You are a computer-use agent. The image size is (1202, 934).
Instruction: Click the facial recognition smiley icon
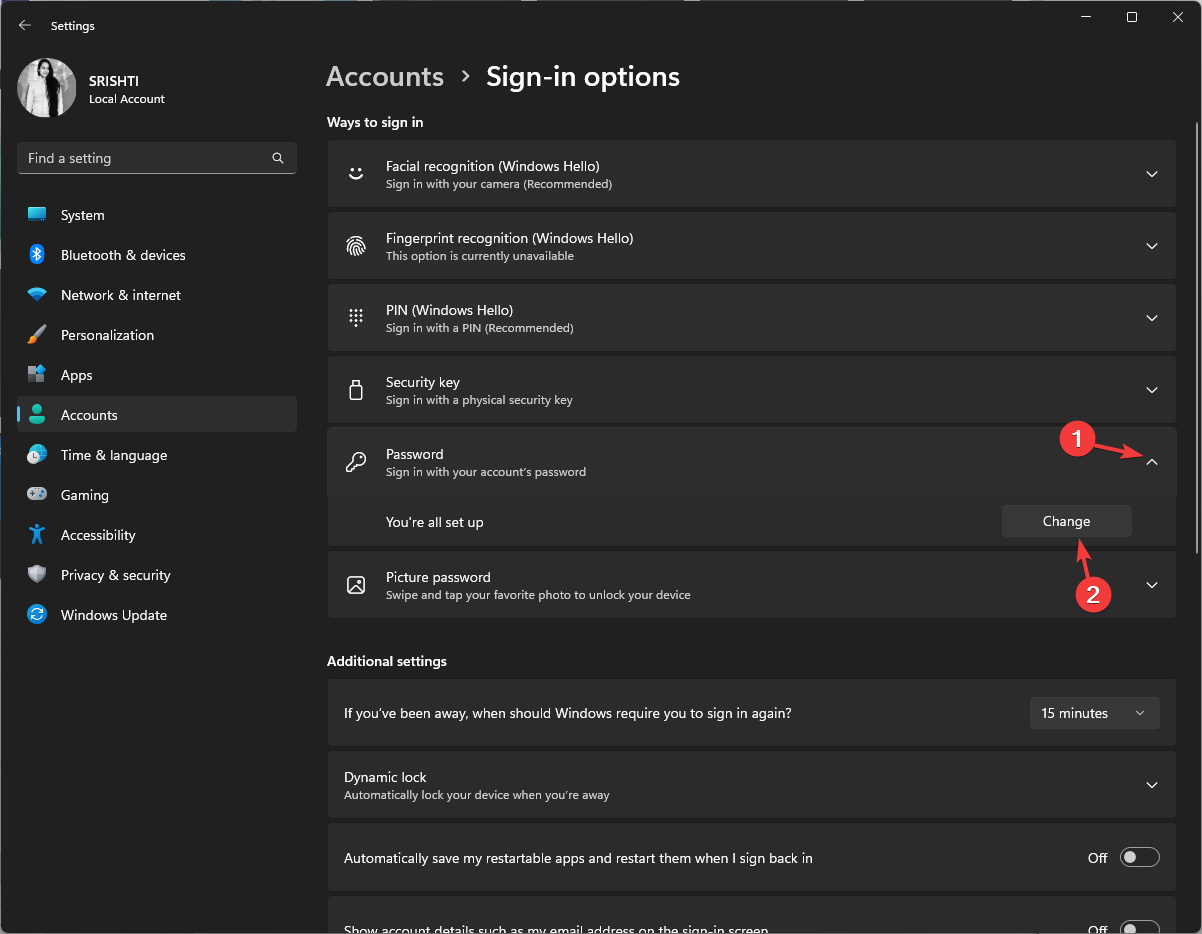pos(356,174)
